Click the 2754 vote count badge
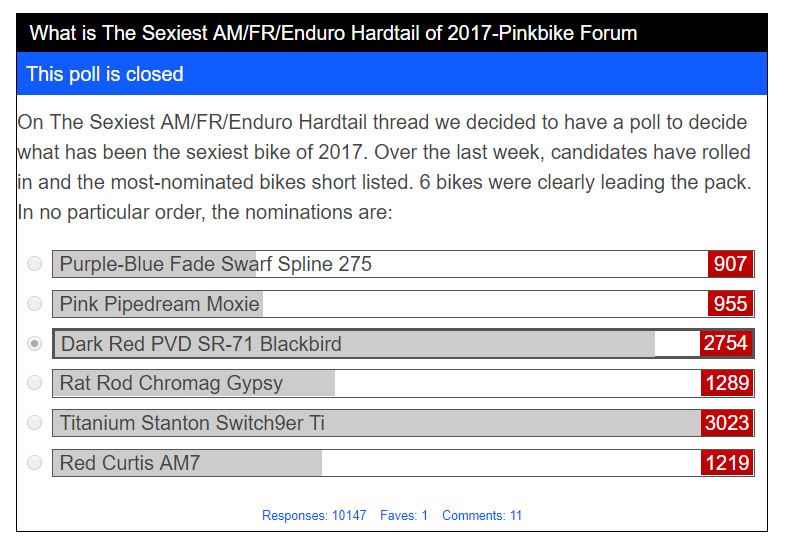Screen dimensions: 788x546 click(726, 344)
